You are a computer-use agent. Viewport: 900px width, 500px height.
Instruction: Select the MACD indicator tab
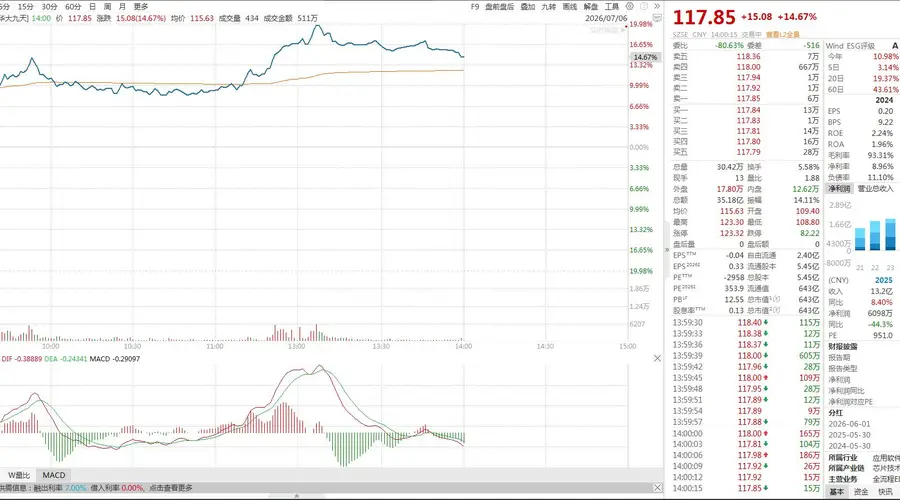54,475
